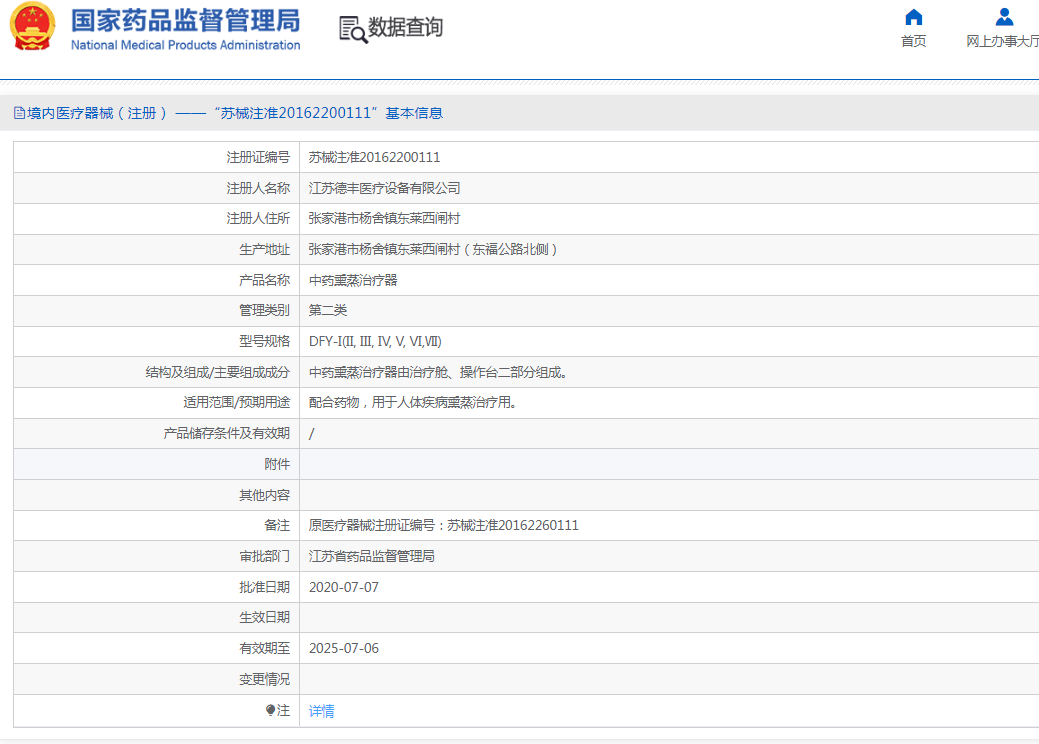Viewport: 1039px width, 744px height.
Task: Select 第二类 management category value
Action: (x=328, y=310)
